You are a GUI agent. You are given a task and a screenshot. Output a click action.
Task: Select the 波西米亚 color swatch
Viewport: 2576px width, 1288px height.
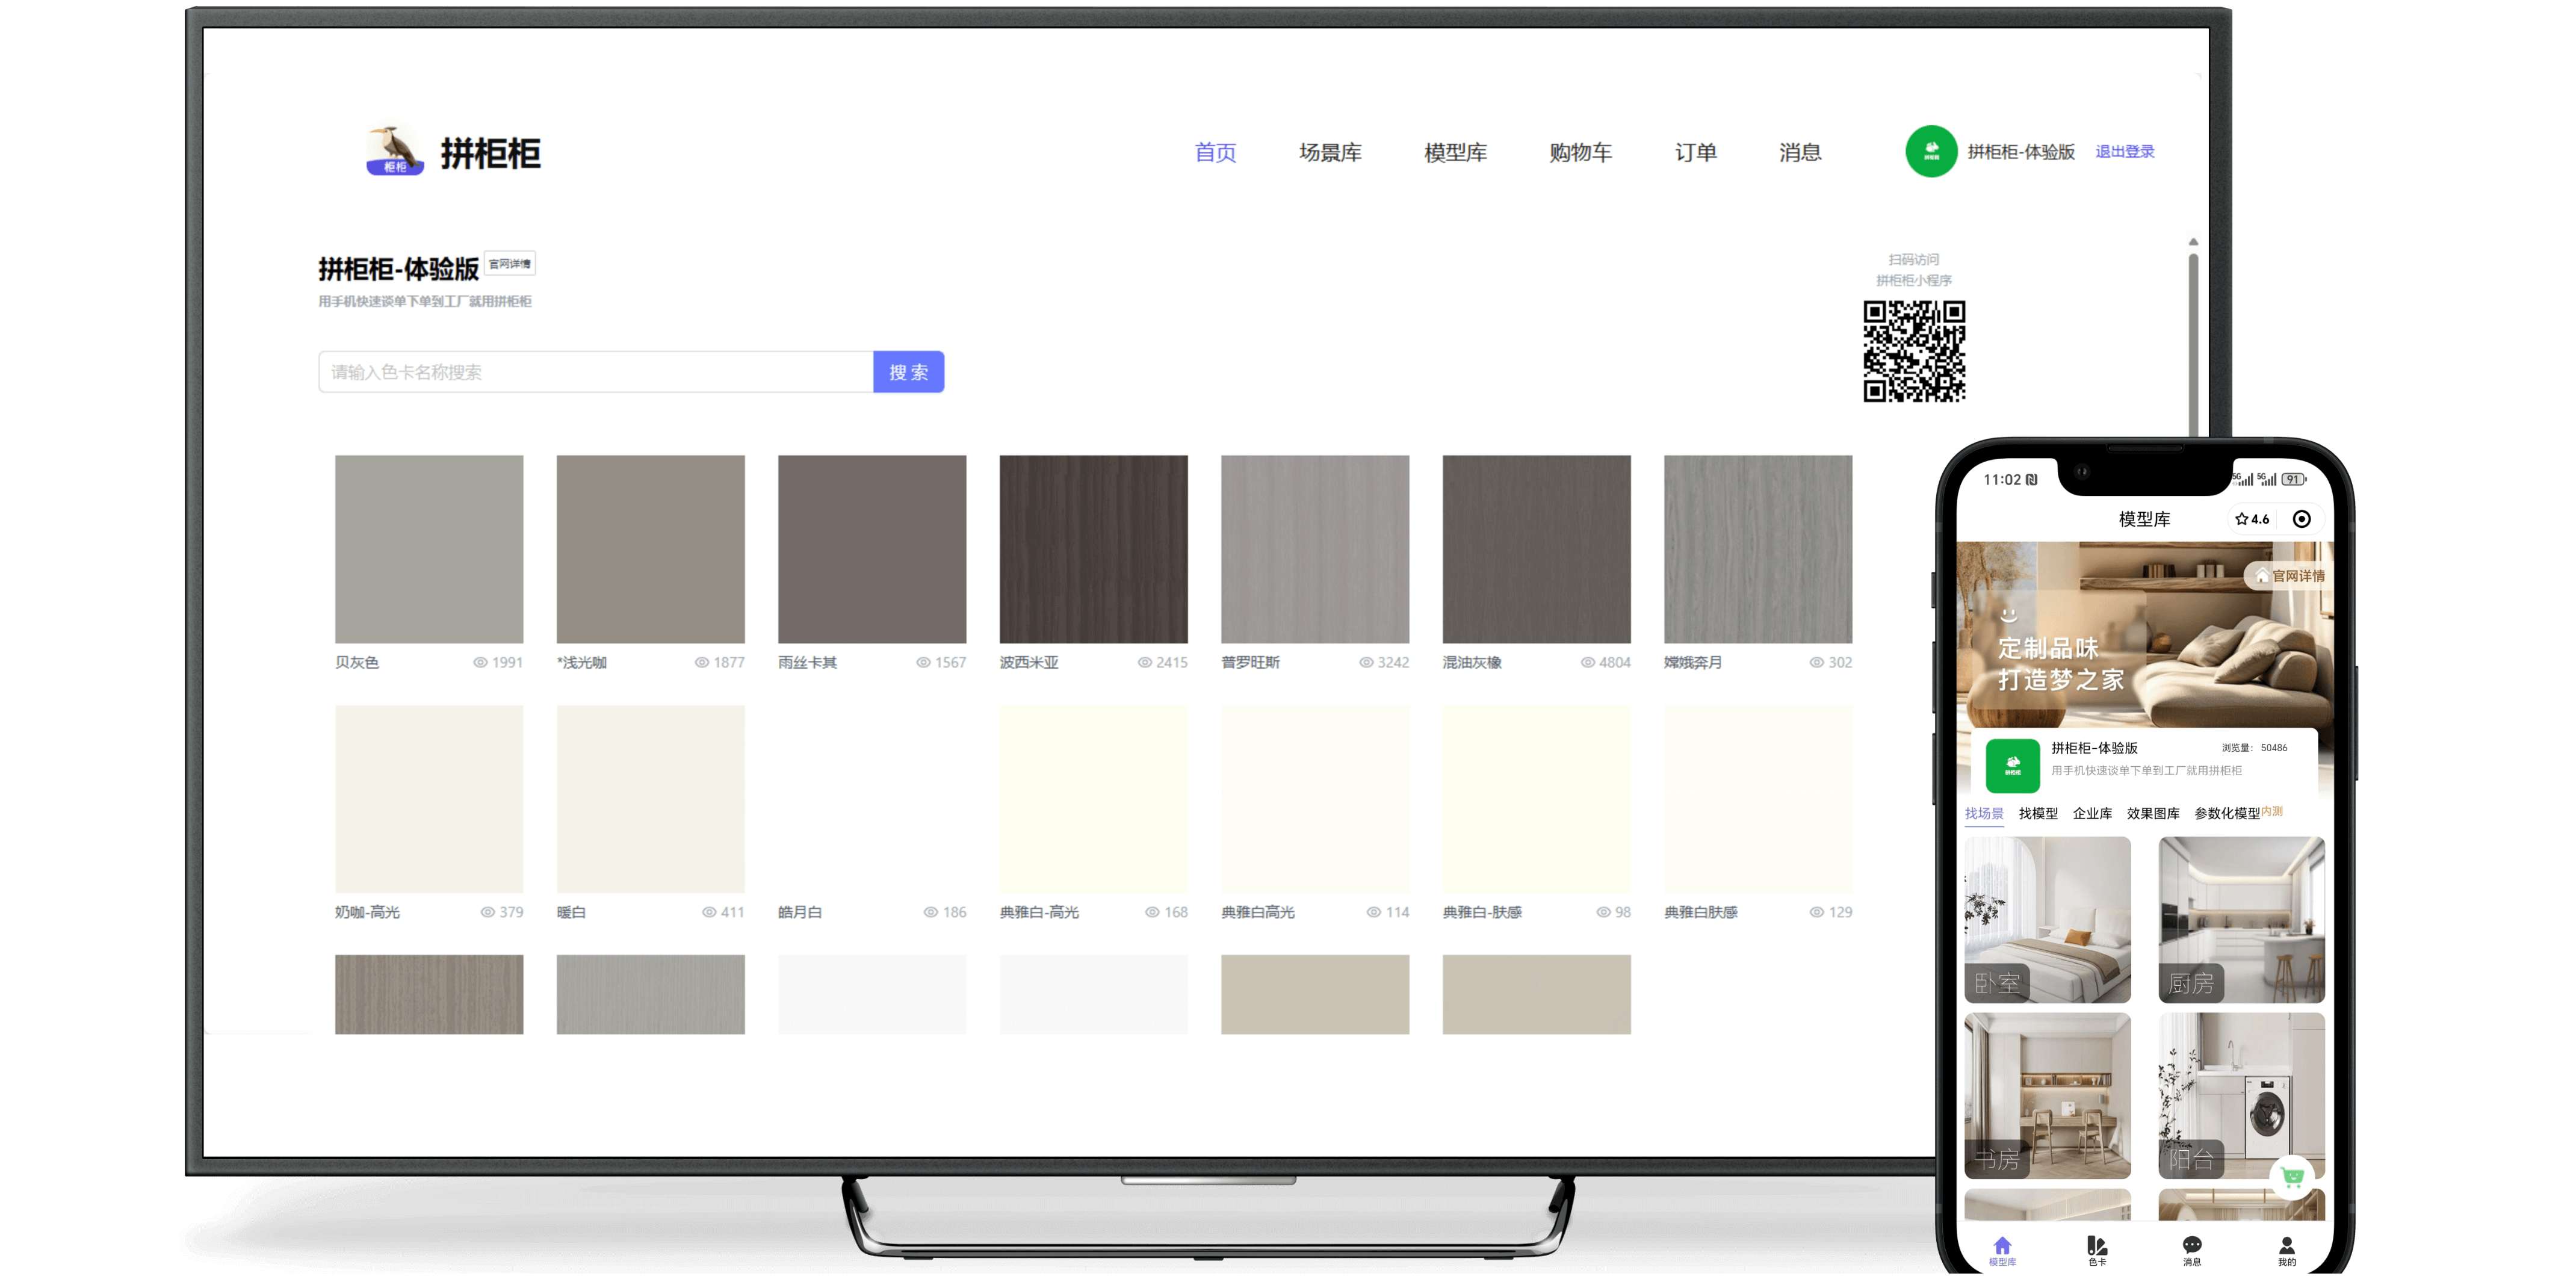[x=1093, y=549]
